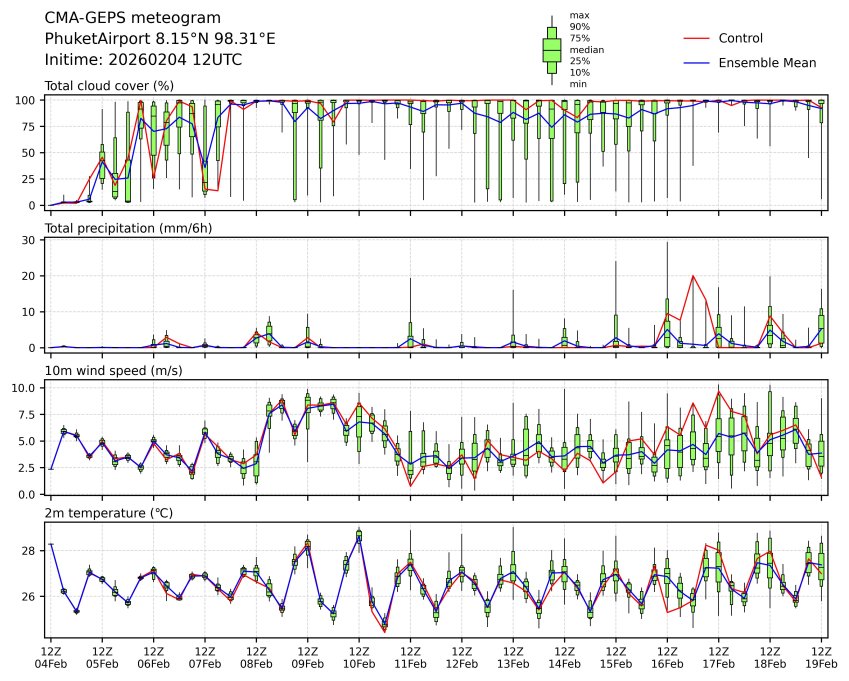Click the '25%' percentile legend label
Viewport: 849px width, 681px height.
pyautogui.click(x=579, y=61)
